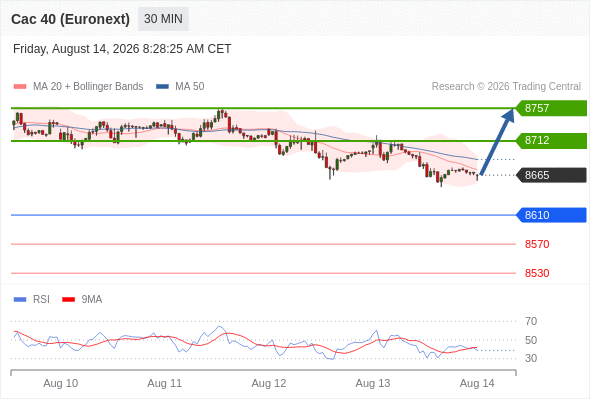The width and height of the screenshot is (590, 400).
Task: Click the date and time stamp text
Action: tap(122, 49)
